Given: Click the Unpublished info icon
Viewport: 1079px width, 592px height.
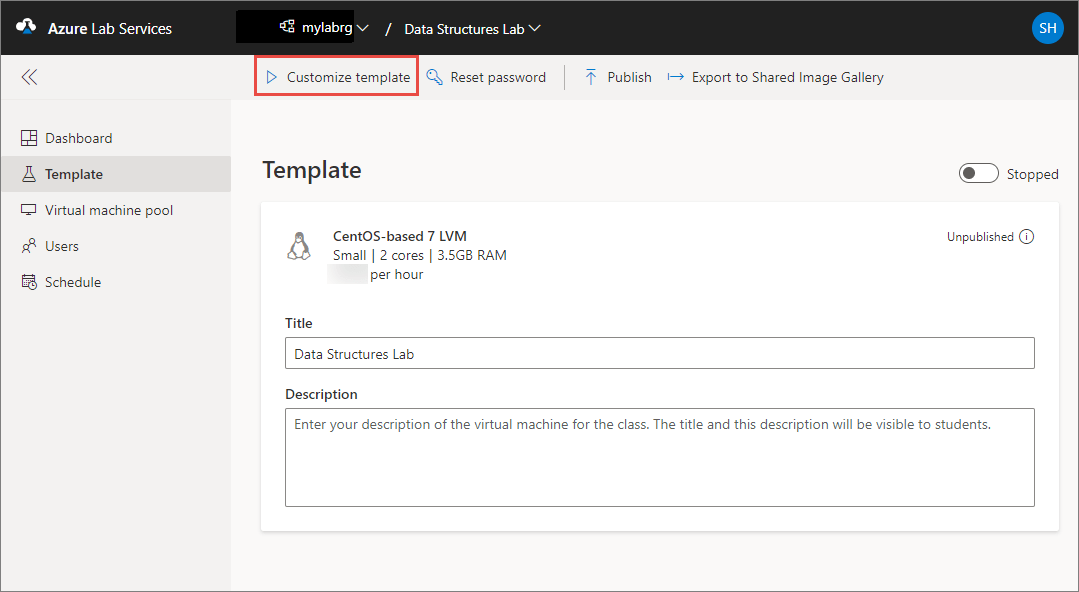Looking at the screenshot, I should tap(1026, 236).
